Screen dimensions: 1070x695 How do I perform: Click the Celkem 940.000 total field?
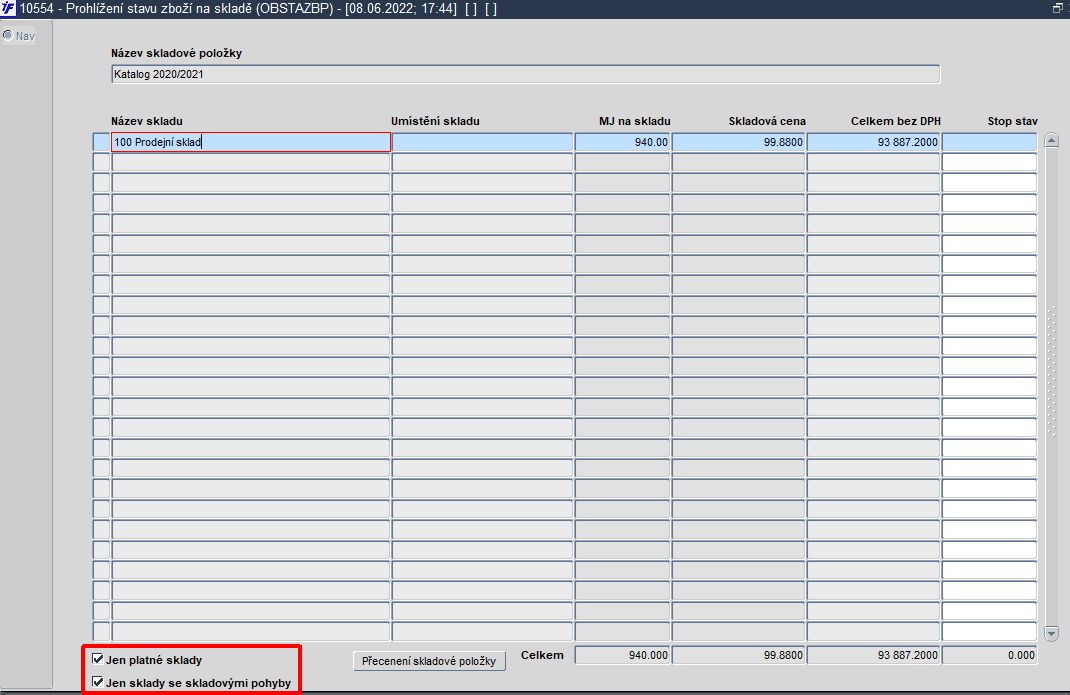pyautogui.click(x=622, y=655)
